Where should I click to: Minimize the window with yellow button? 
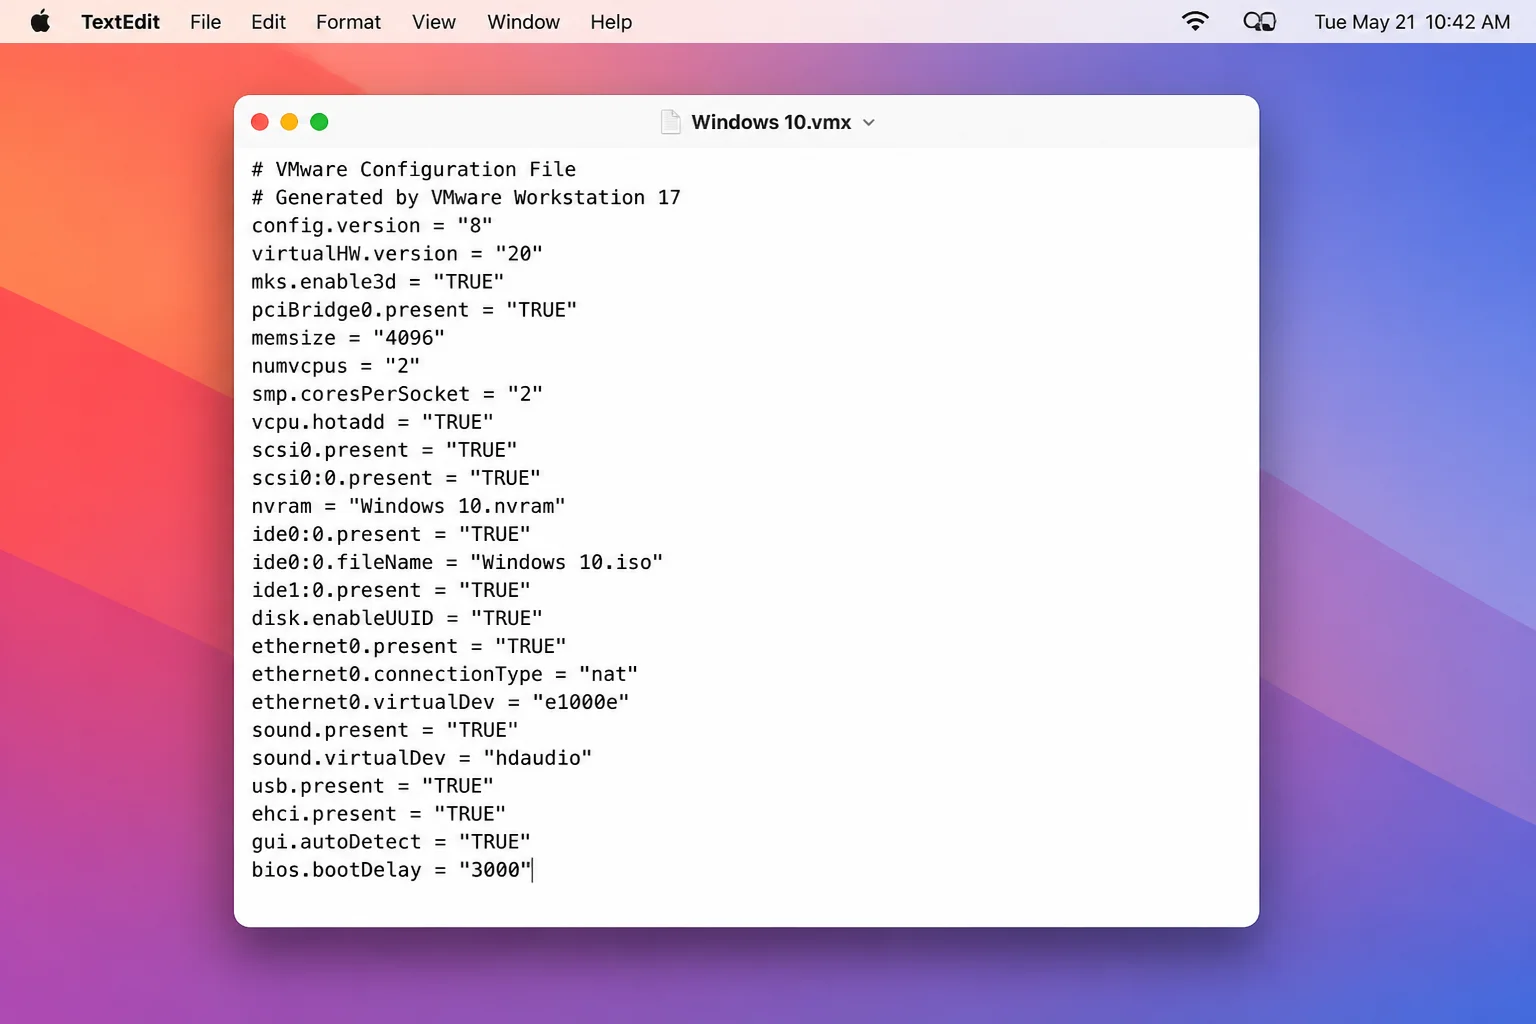[x=289, y=122]
